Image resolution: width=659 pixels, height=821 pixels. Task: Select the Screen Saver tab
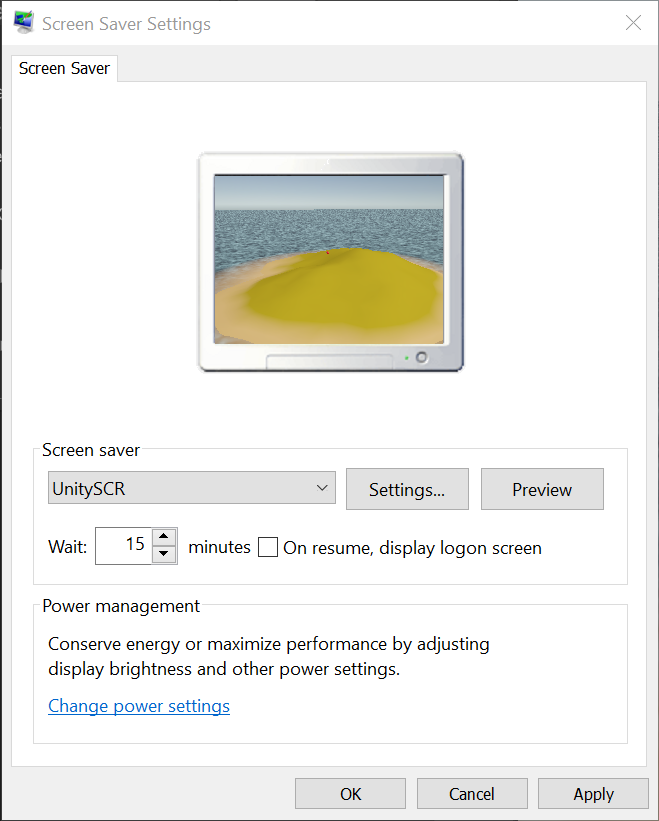pyautogui.click(x=64, y=69)
